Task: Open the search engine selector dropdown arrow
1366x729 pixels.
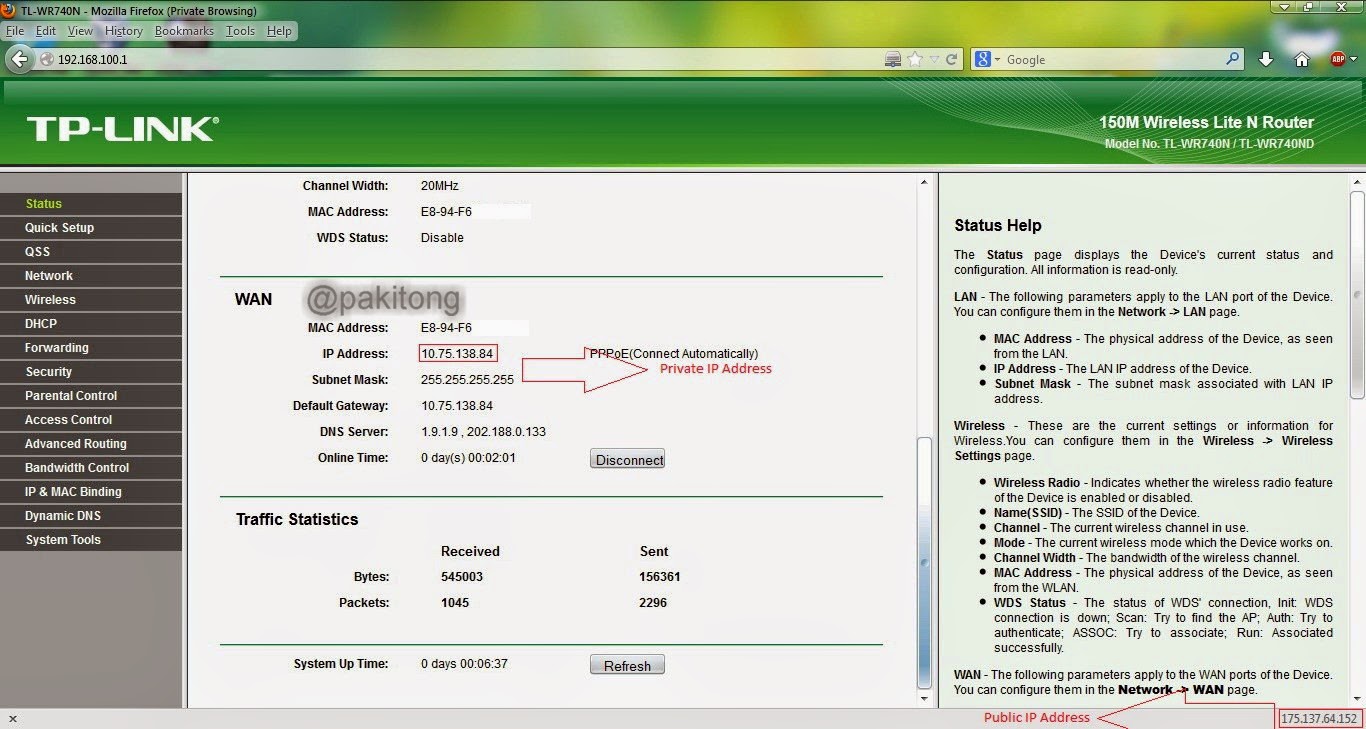Action: pyautogui.click(x=997, y=60)
